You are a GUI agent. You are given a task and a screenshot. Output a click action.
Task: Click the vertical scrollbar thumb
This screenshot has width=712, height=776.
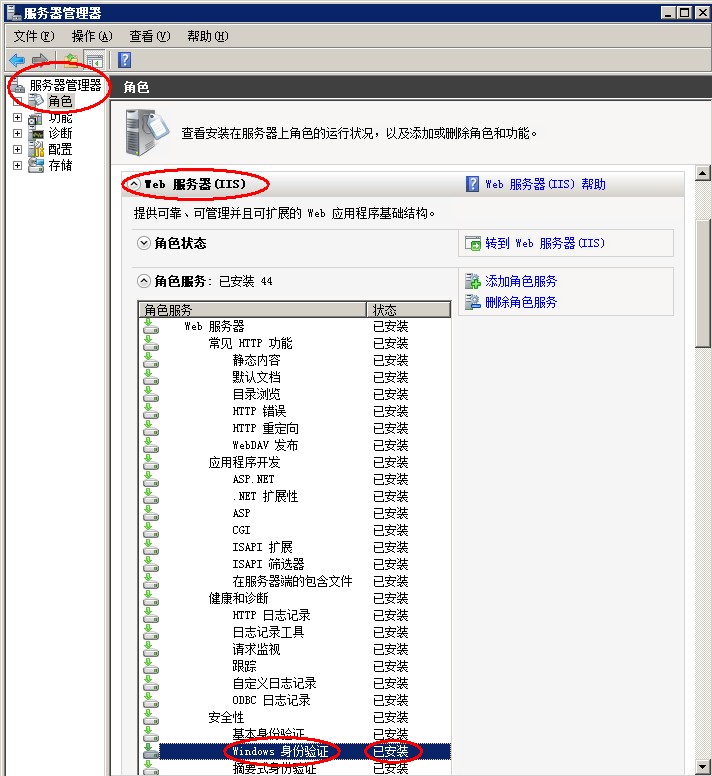click(703, 284)
